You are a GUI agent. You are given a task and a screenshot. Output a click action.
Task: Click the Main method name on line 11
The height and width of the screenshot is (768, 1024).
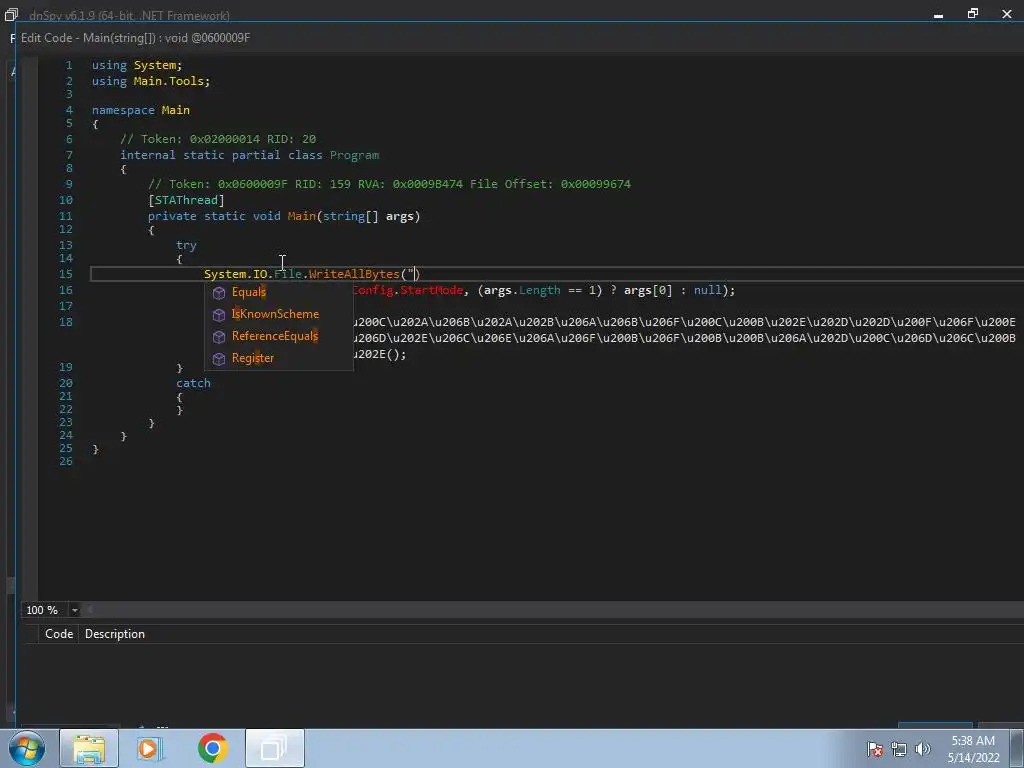[302, 216]
